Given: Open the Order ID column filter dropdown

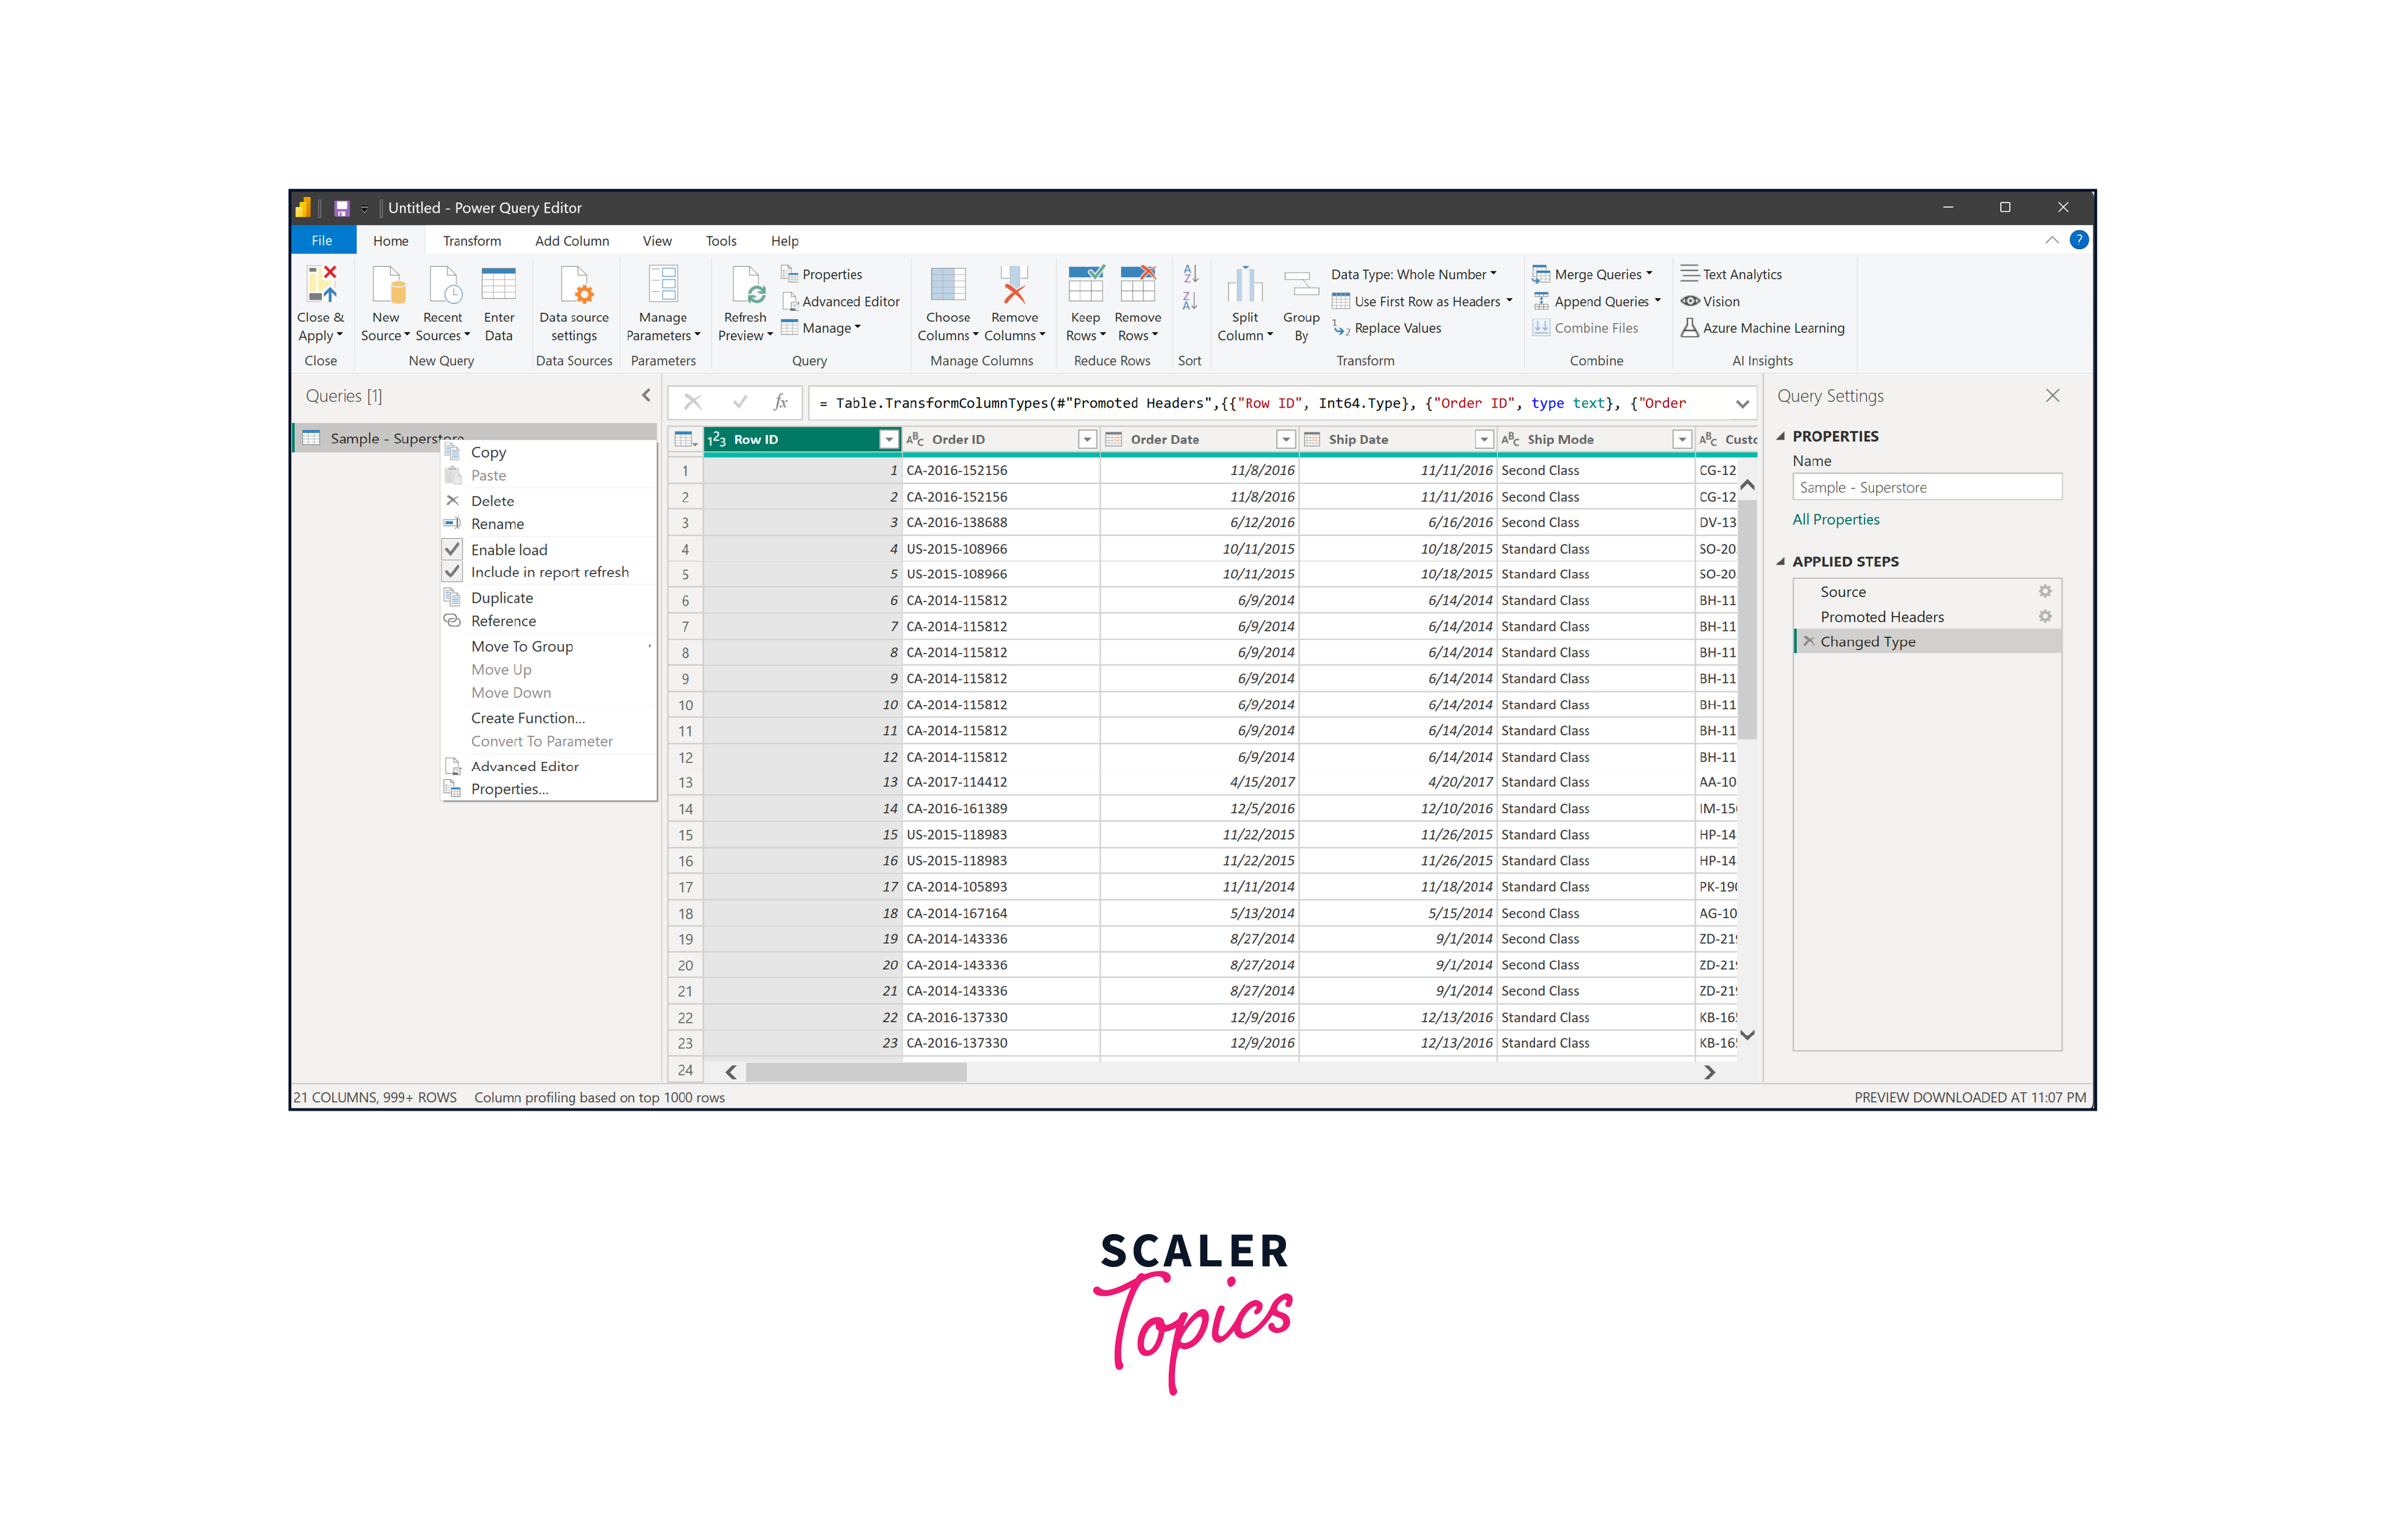Looking at the screenshot, I should click(x=1086, y=439).
